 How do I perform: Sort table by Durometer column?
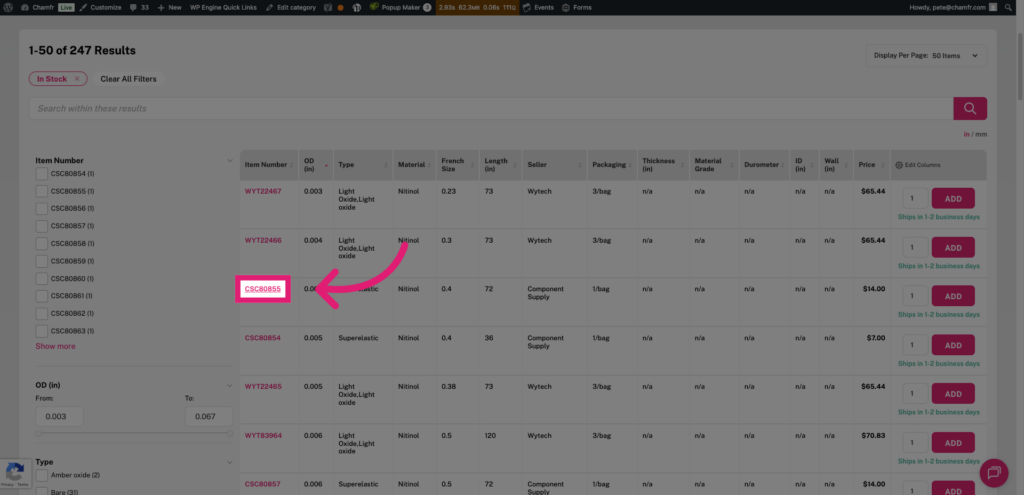[x=764, y=165]
